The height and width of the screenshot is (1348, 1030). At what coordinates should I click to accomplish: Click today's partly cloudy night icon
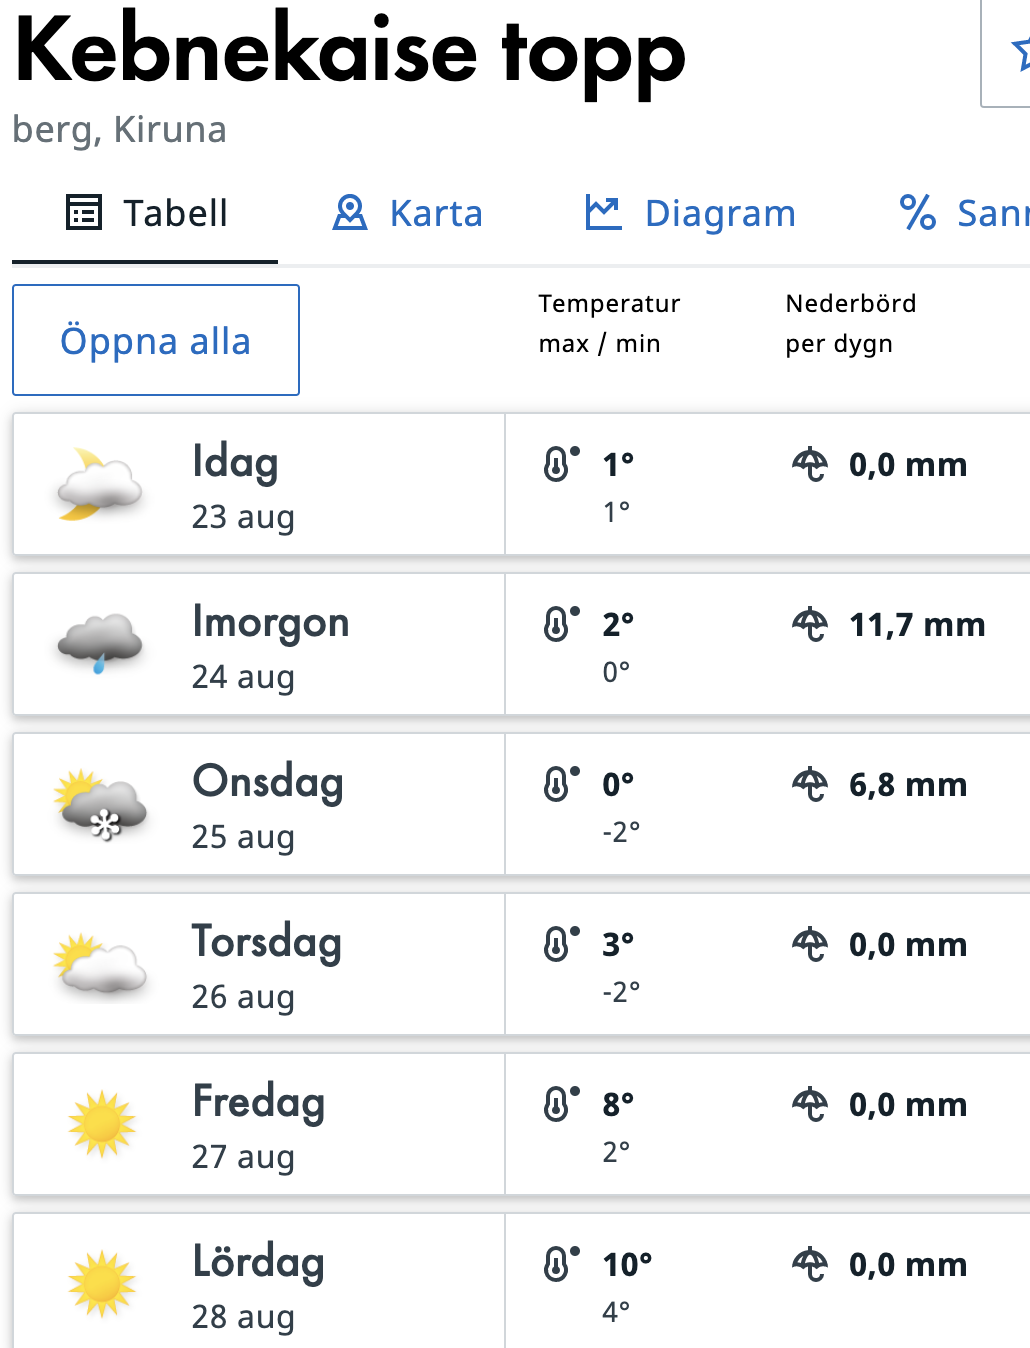point(98,485)
